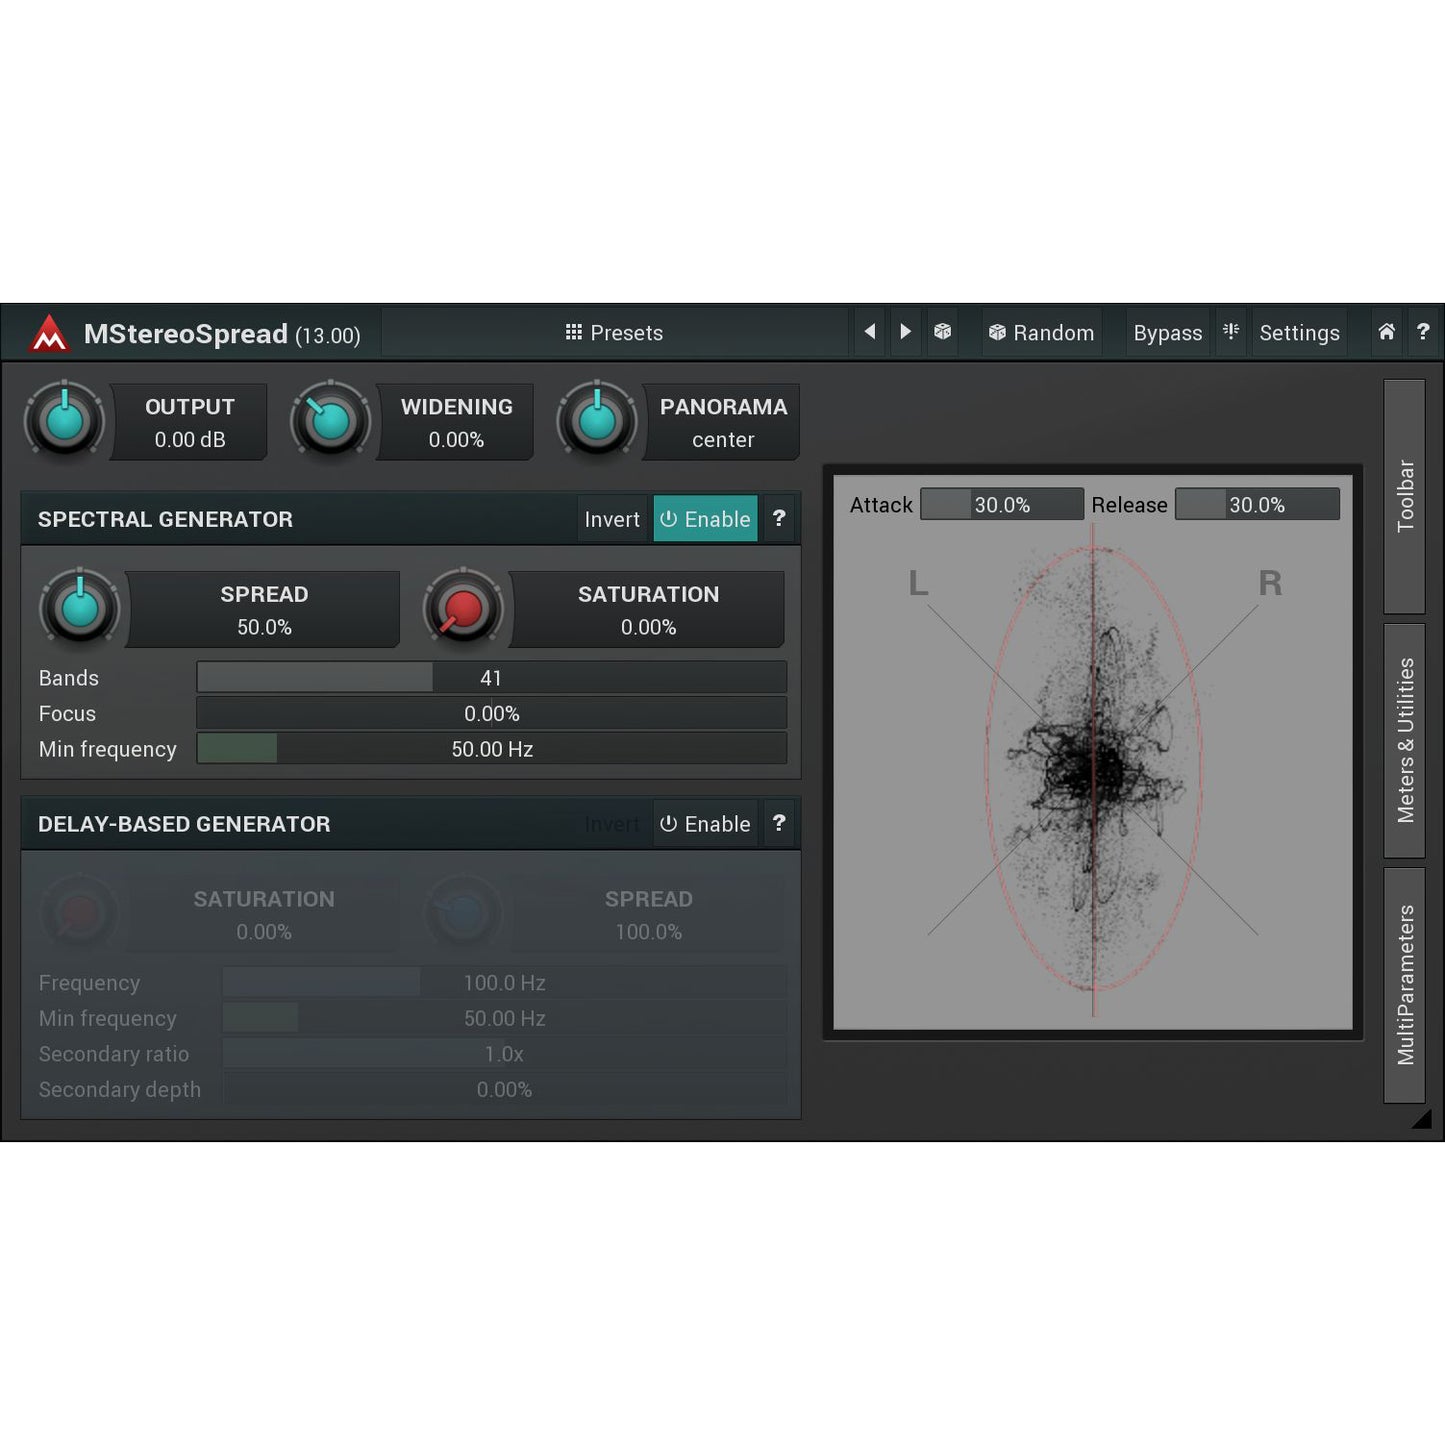The height and width of the screenshot is (1445, 1445).
Task: Expand the Toolbar side panel
Action: pyautogui.click(x=1404, y=496)
